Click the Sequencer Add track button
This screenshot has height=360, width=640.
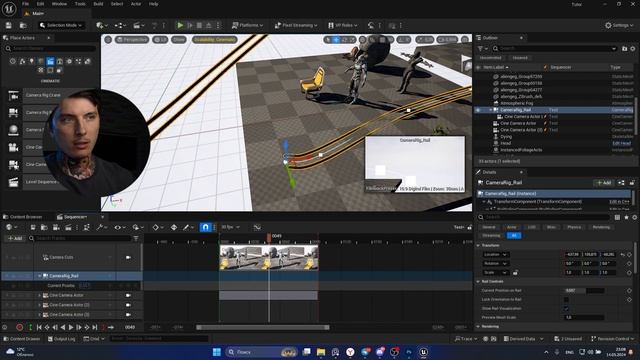(x=15, y=238)
